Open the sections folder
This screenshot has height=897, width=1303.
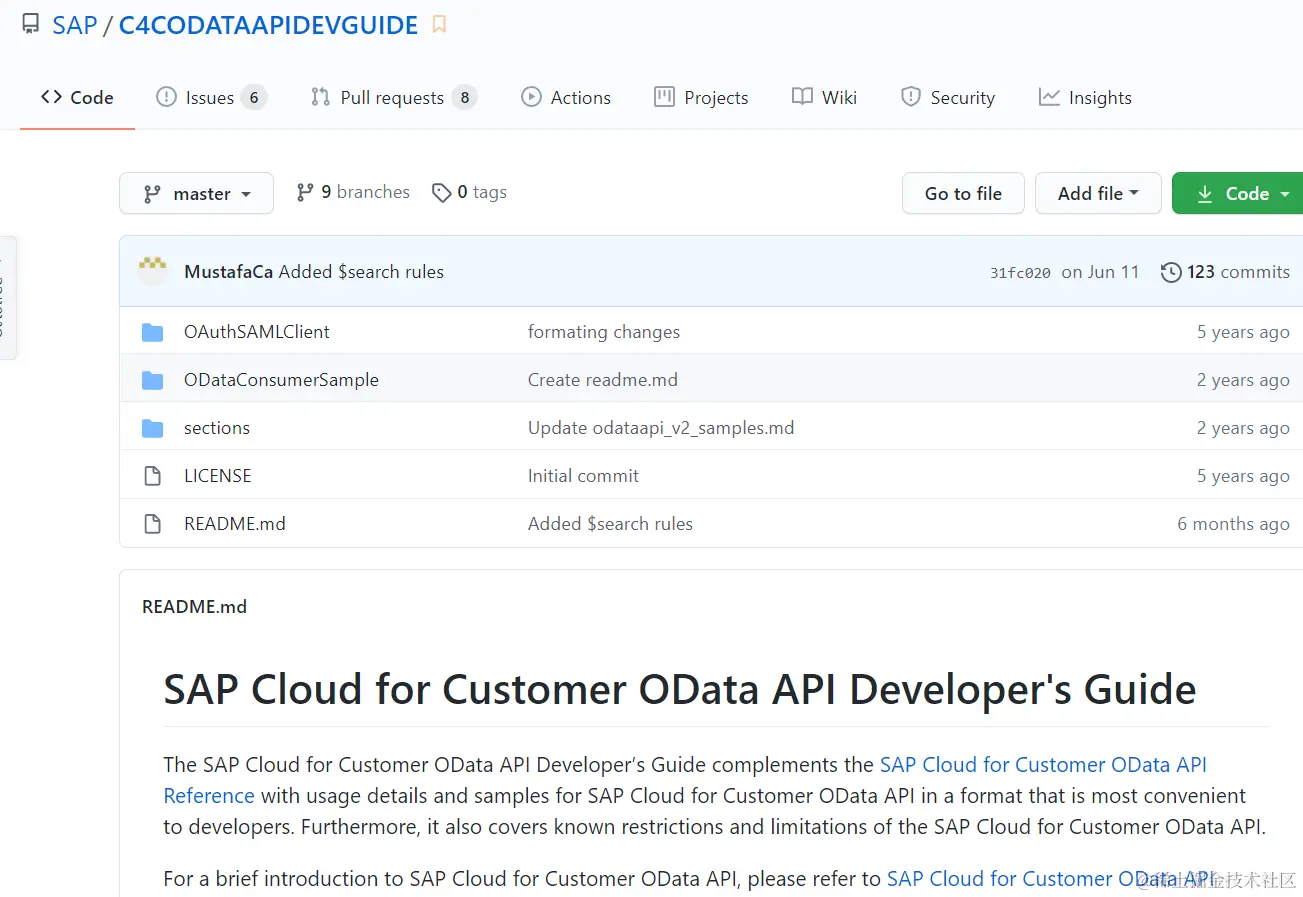(217, 427)
